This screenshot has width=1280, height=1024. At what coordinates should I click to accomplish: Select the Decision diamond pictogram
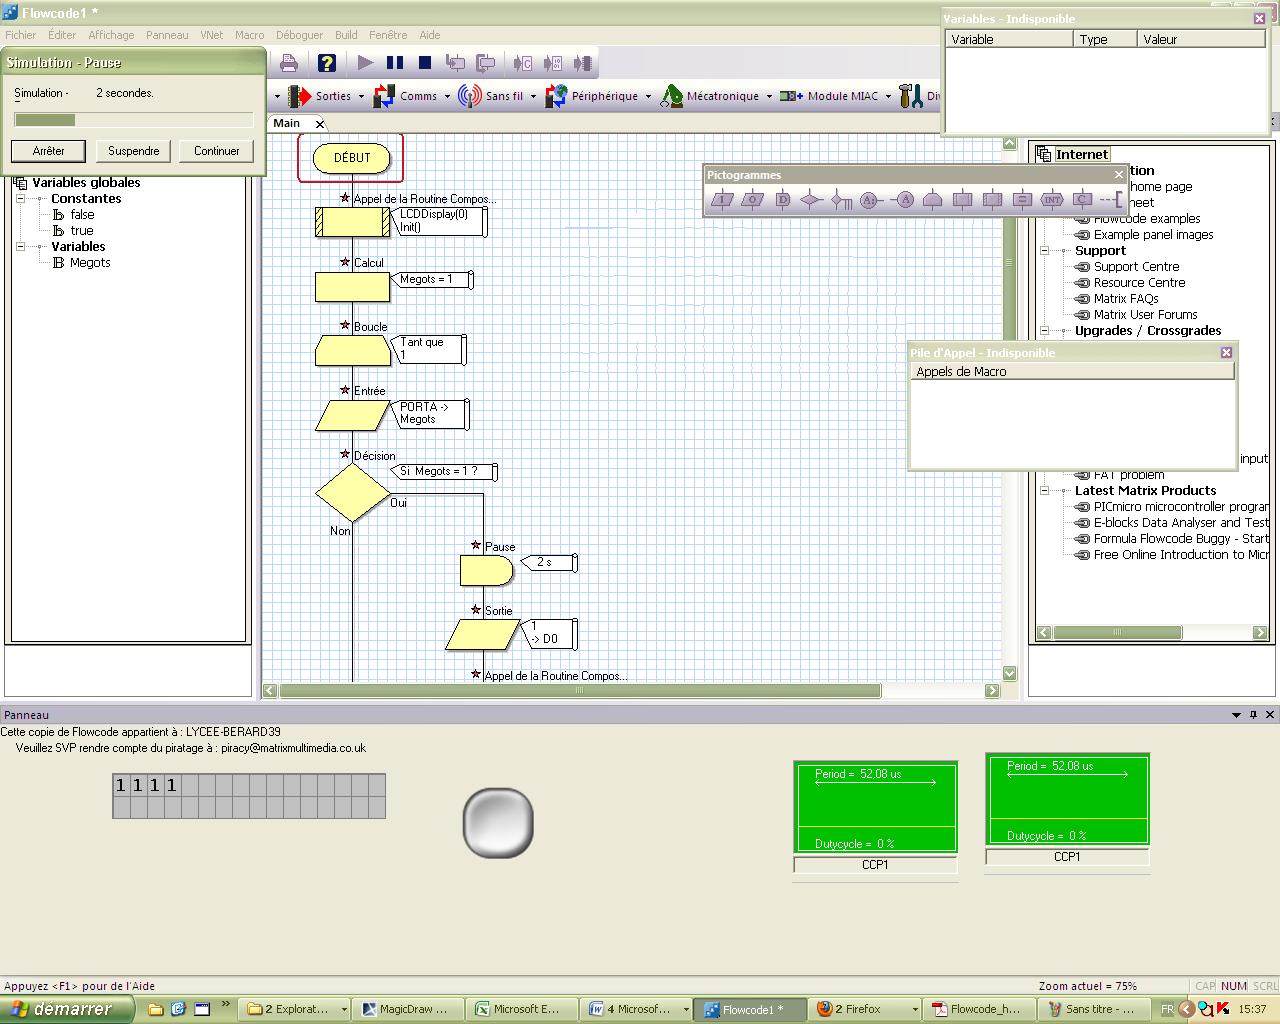pyautogui.click(x=811, y=199)
